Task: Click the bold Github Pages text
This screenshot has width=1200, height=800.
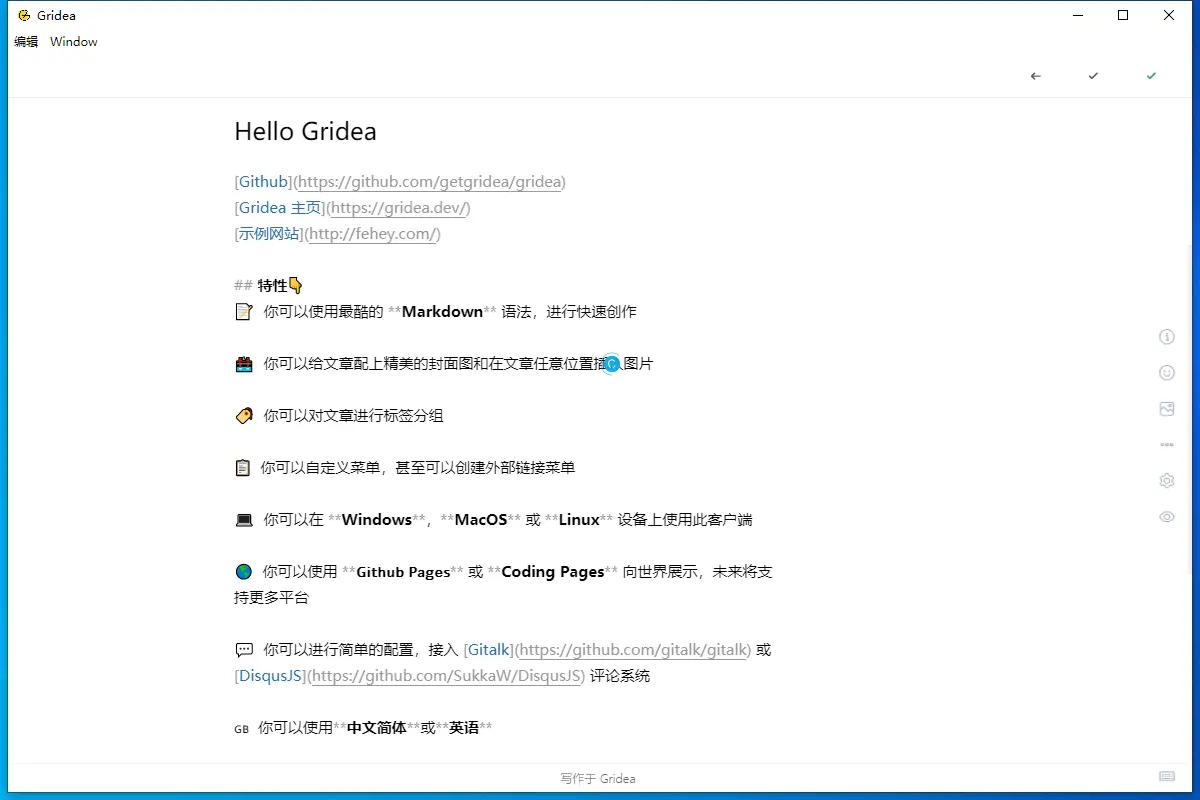Action: pyautogui.click(x=403, y=572)
